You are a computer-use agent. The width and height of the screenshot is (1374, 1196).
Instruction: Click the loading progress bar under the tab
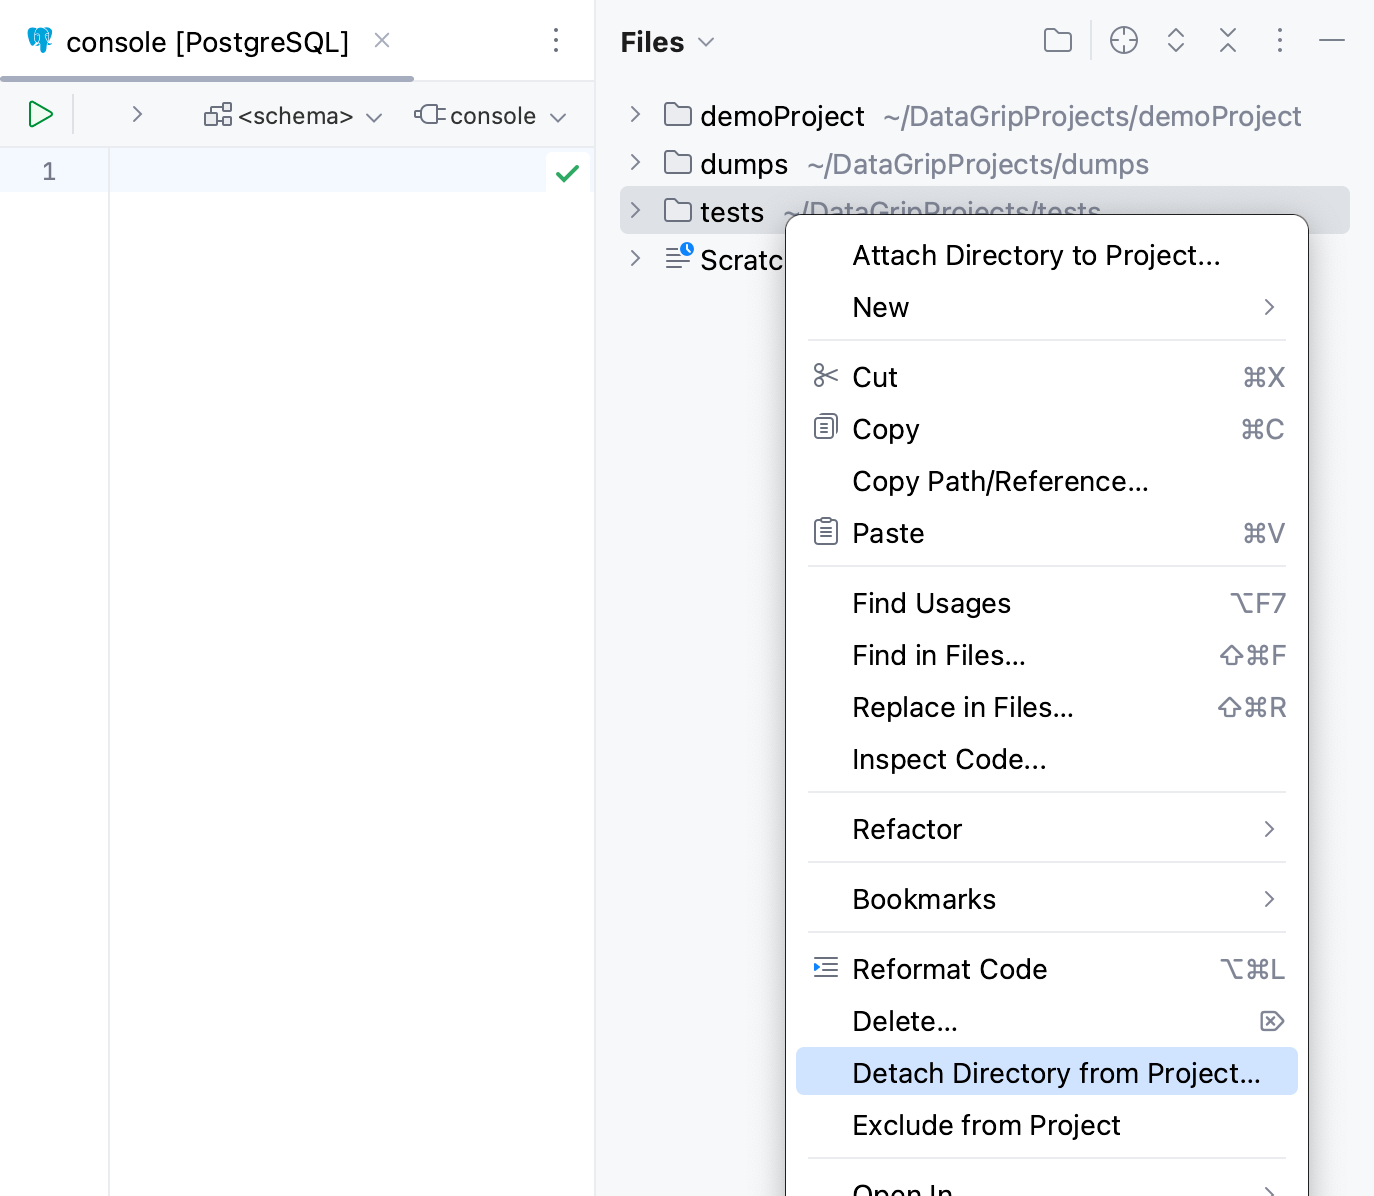pyautogui.click(x=207, y=78)
